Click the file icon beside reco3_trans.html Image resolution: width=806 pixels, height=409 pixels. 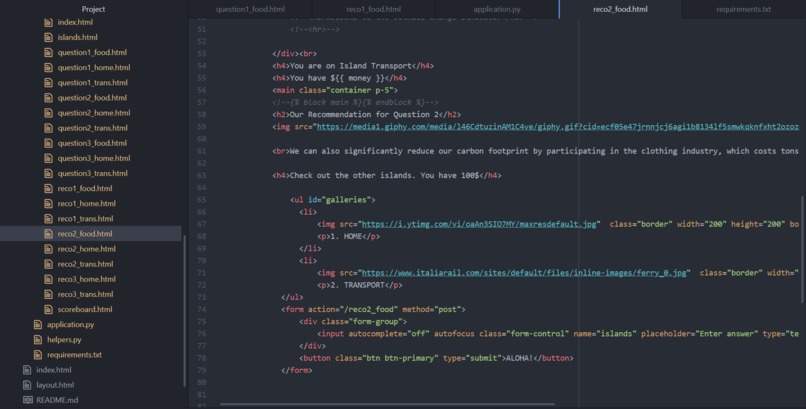tap(48, 294)
